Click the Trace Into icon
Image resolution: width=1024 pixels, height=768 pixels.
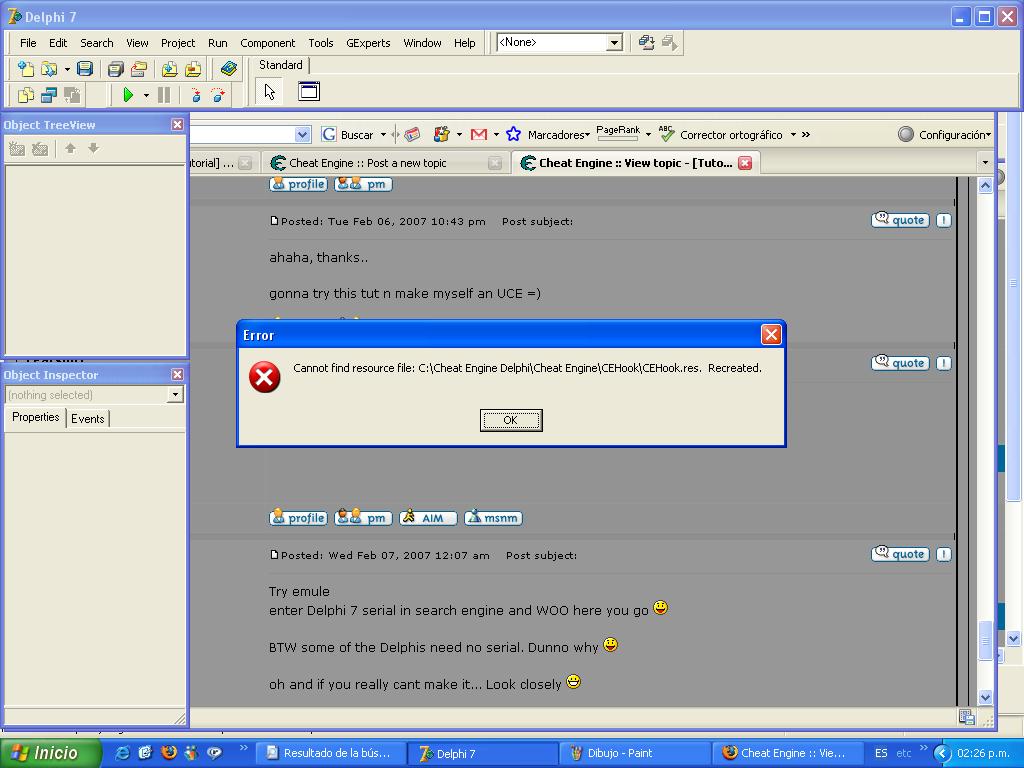tap(195, 95)
